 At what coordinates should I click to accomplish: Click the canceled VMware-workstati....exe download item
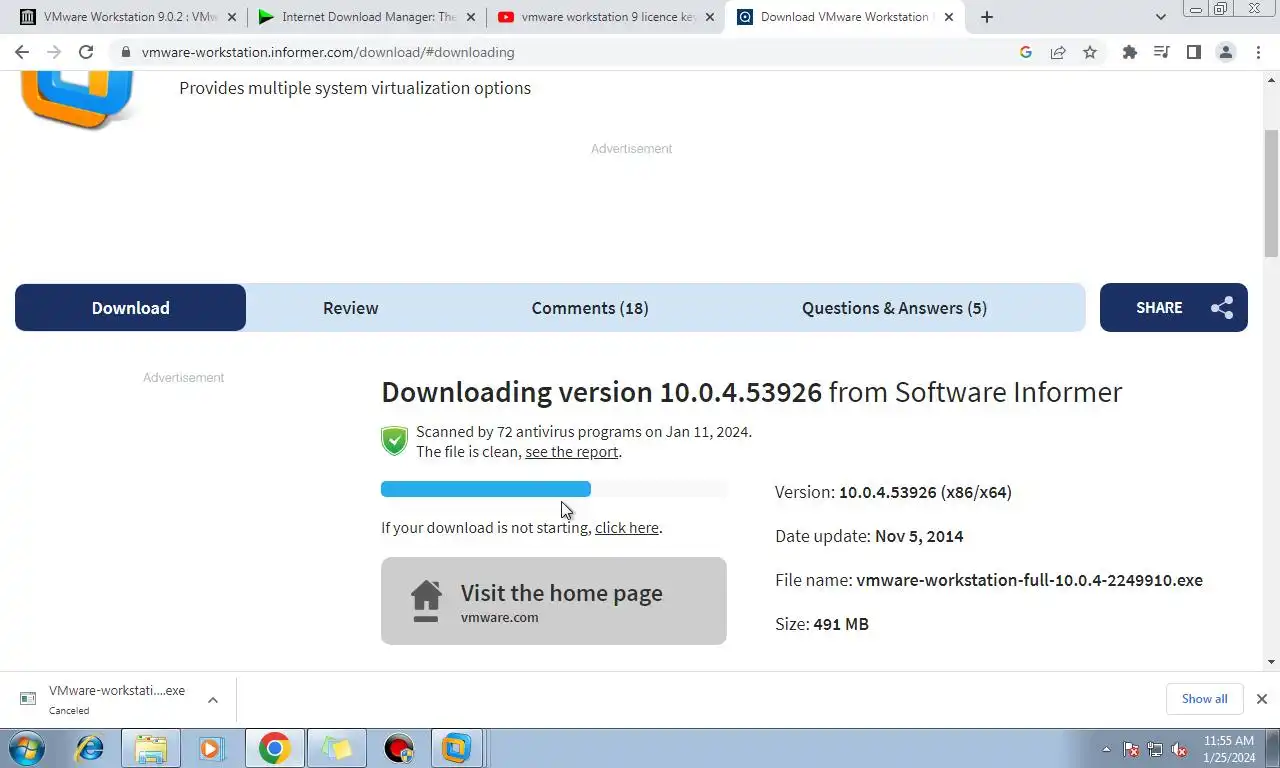[116, 699]
